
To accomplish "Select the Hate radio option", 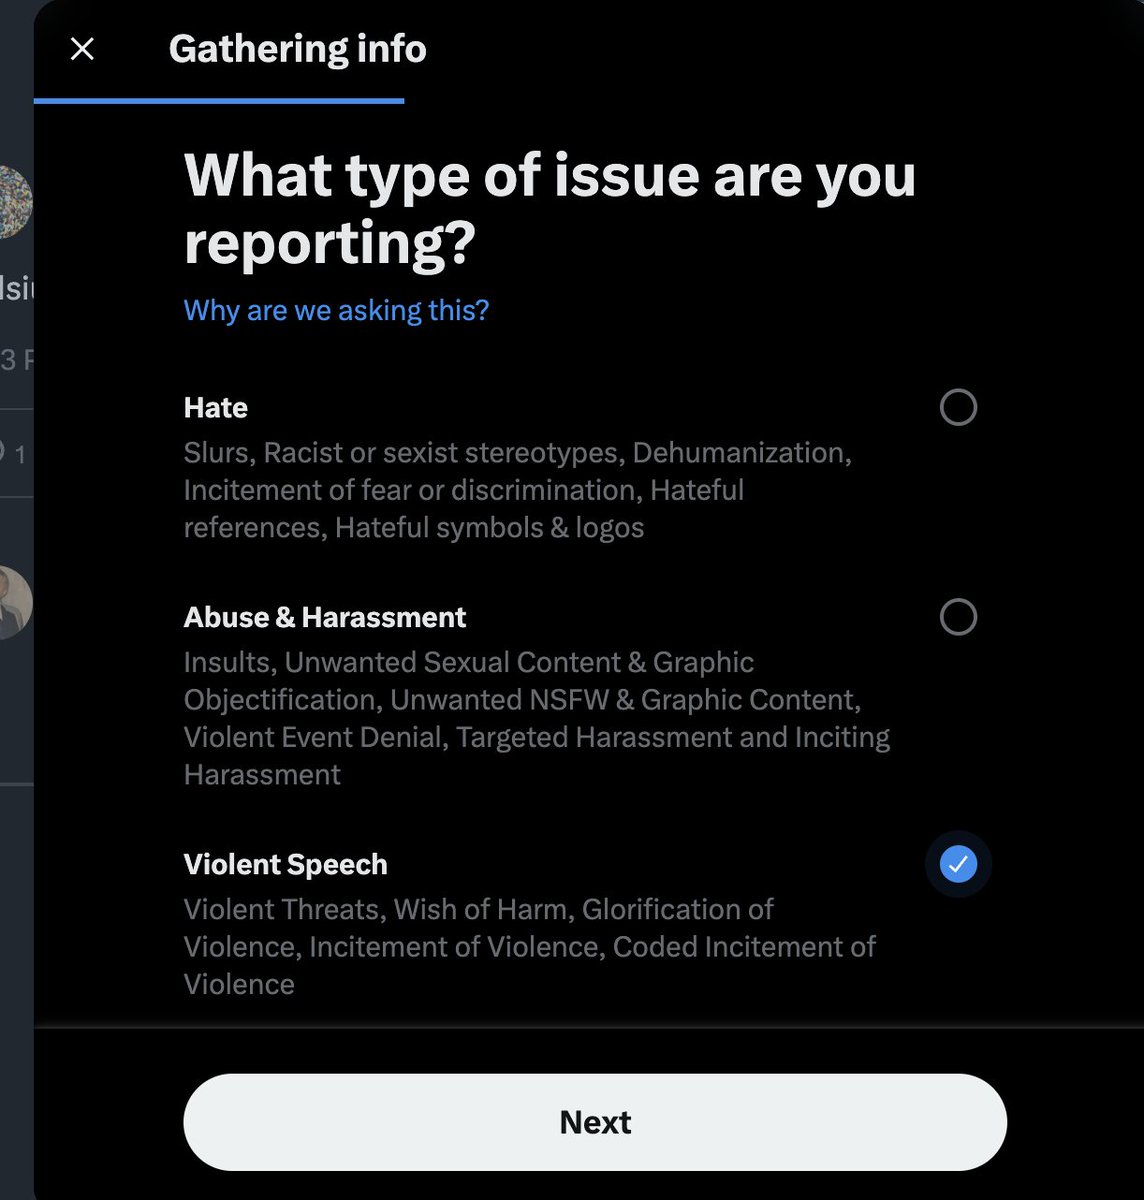I will tap(958, 407).
